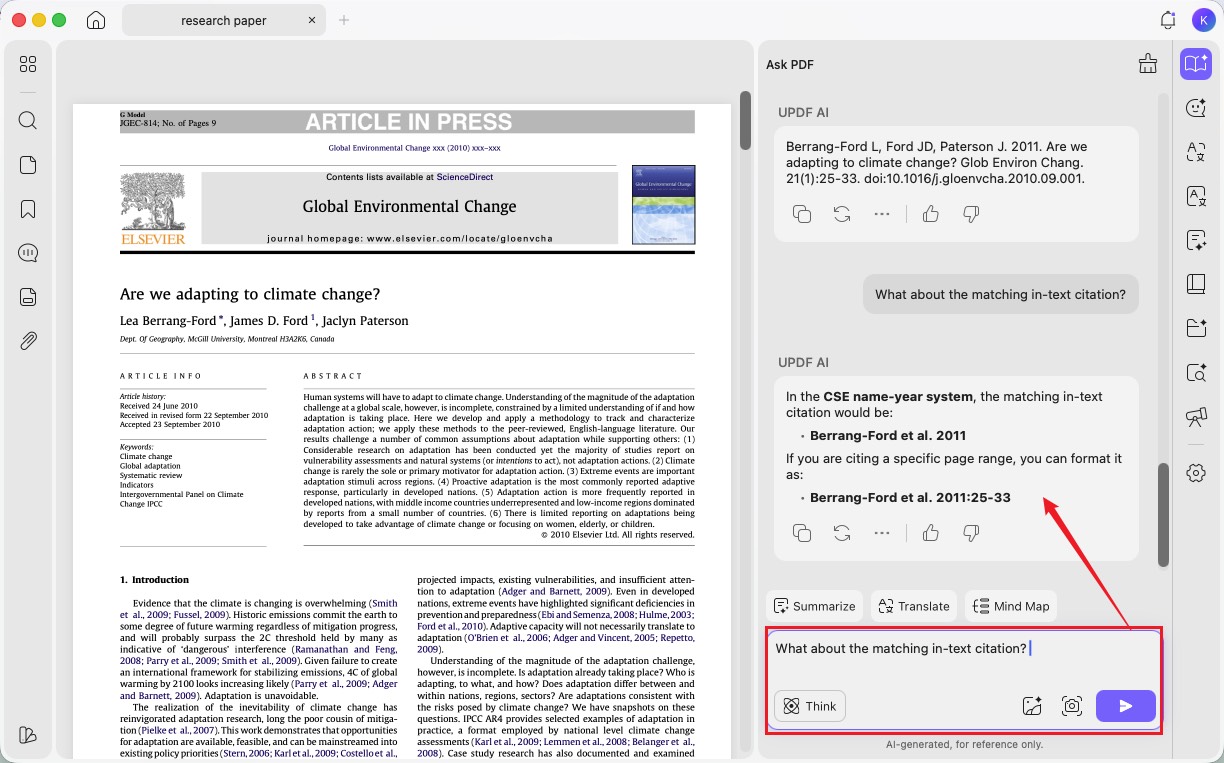Viewport: 1224px width, 763px height.
Task: Open the attachments paperclip panel
Action: click(x=28, y=341)
